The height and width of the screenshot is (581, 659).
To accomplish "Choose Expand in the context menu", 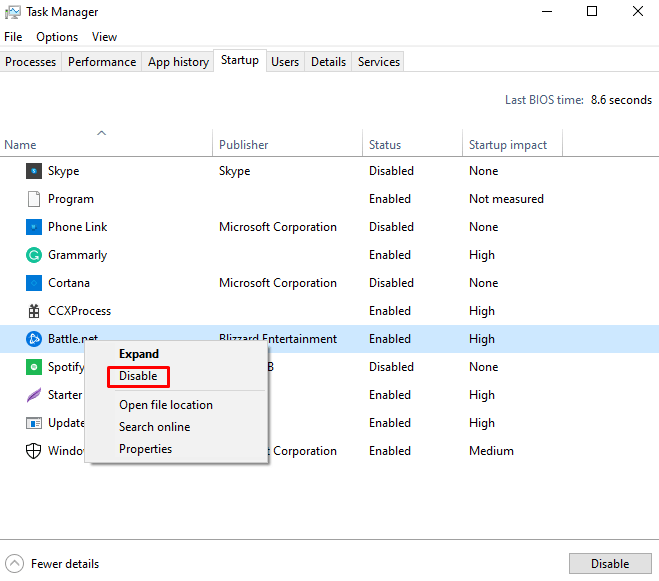I will coord(139,354).
